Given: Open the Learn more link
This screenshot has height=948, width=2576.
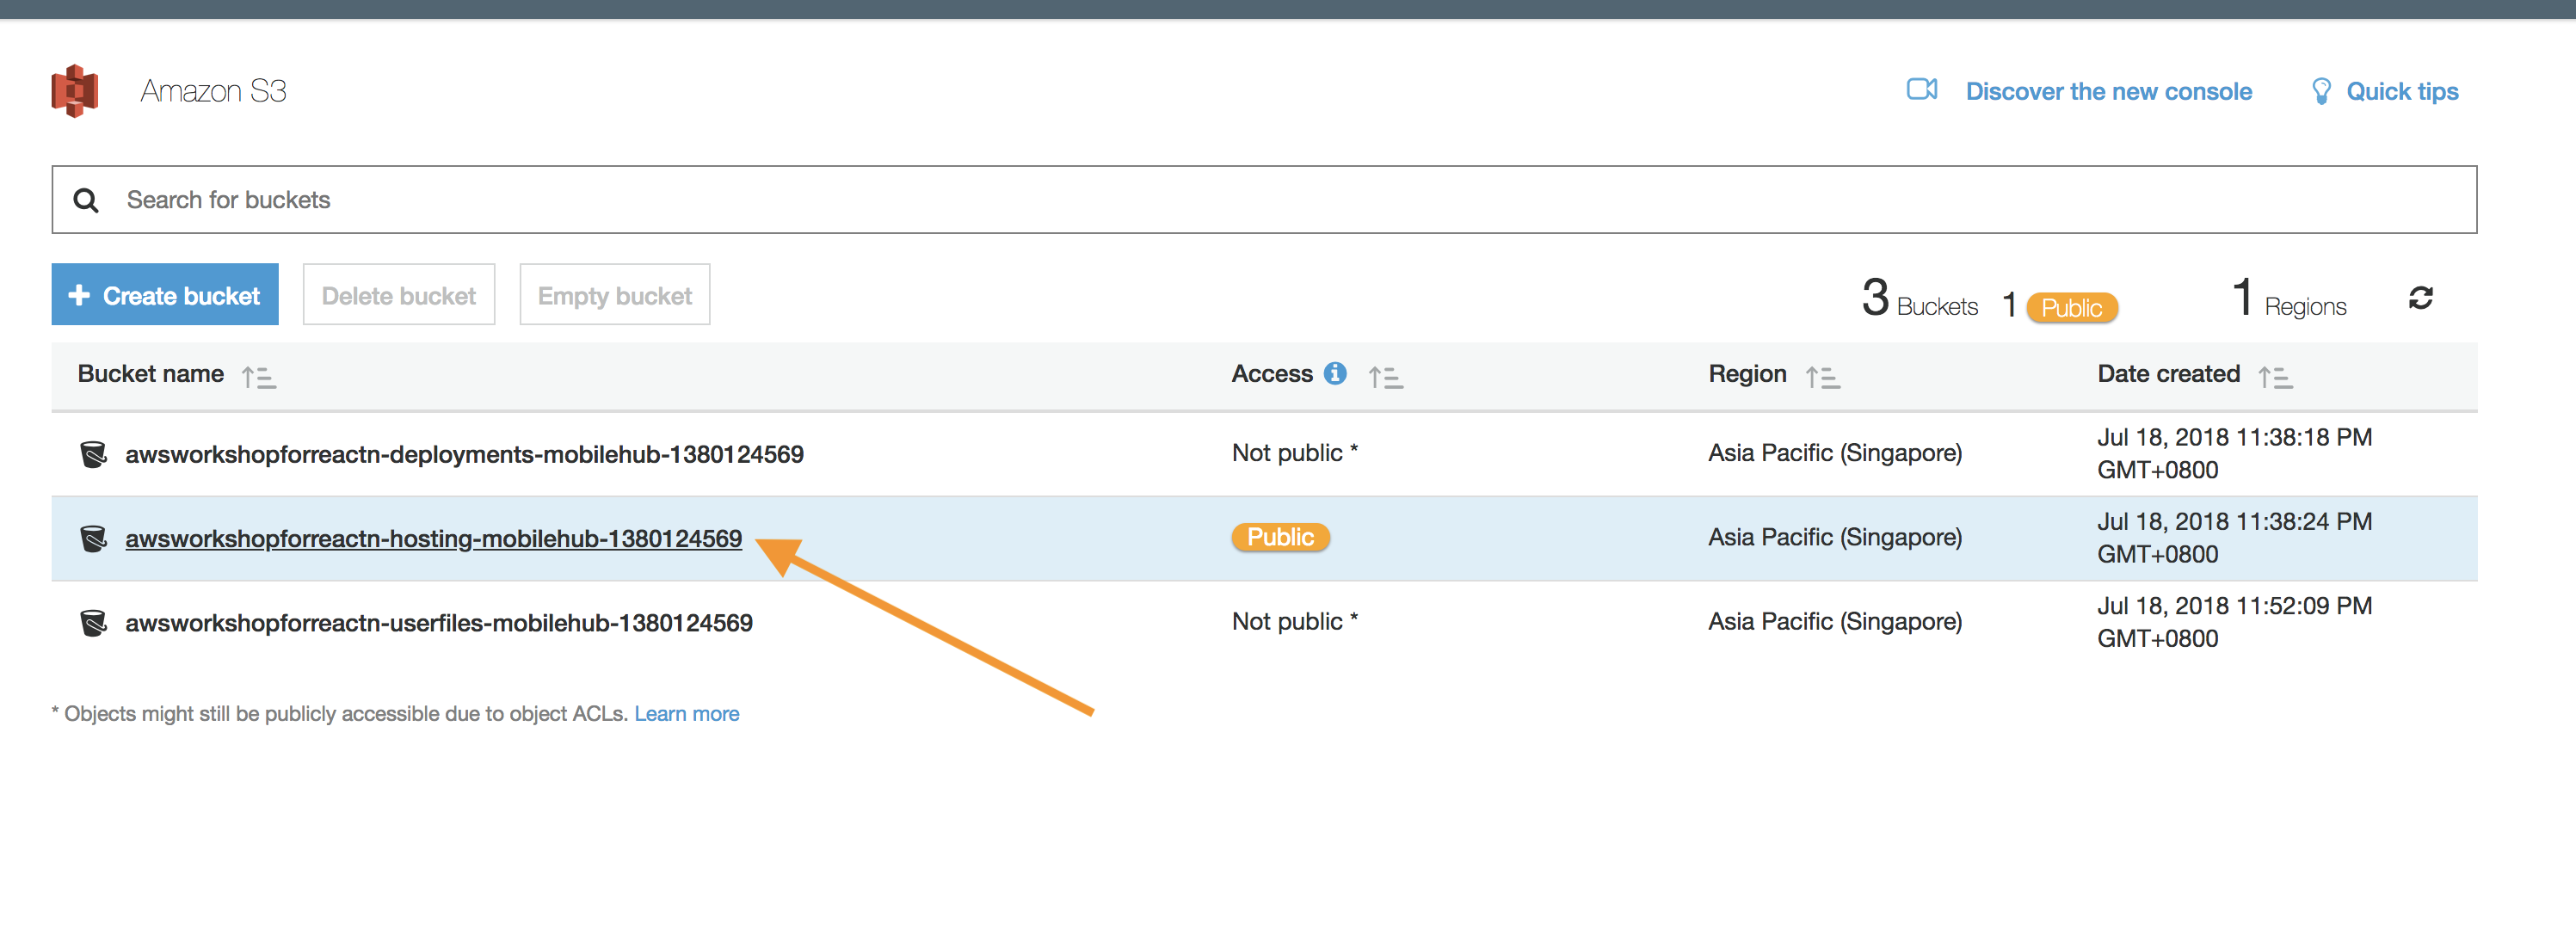Looking at the screenshot, I should point(686,714).
